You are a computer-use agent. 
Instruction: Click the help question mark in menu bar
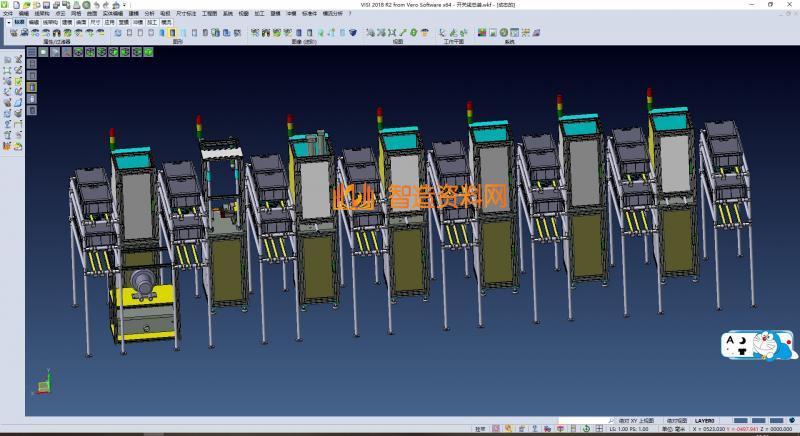[x=350, y=13]
